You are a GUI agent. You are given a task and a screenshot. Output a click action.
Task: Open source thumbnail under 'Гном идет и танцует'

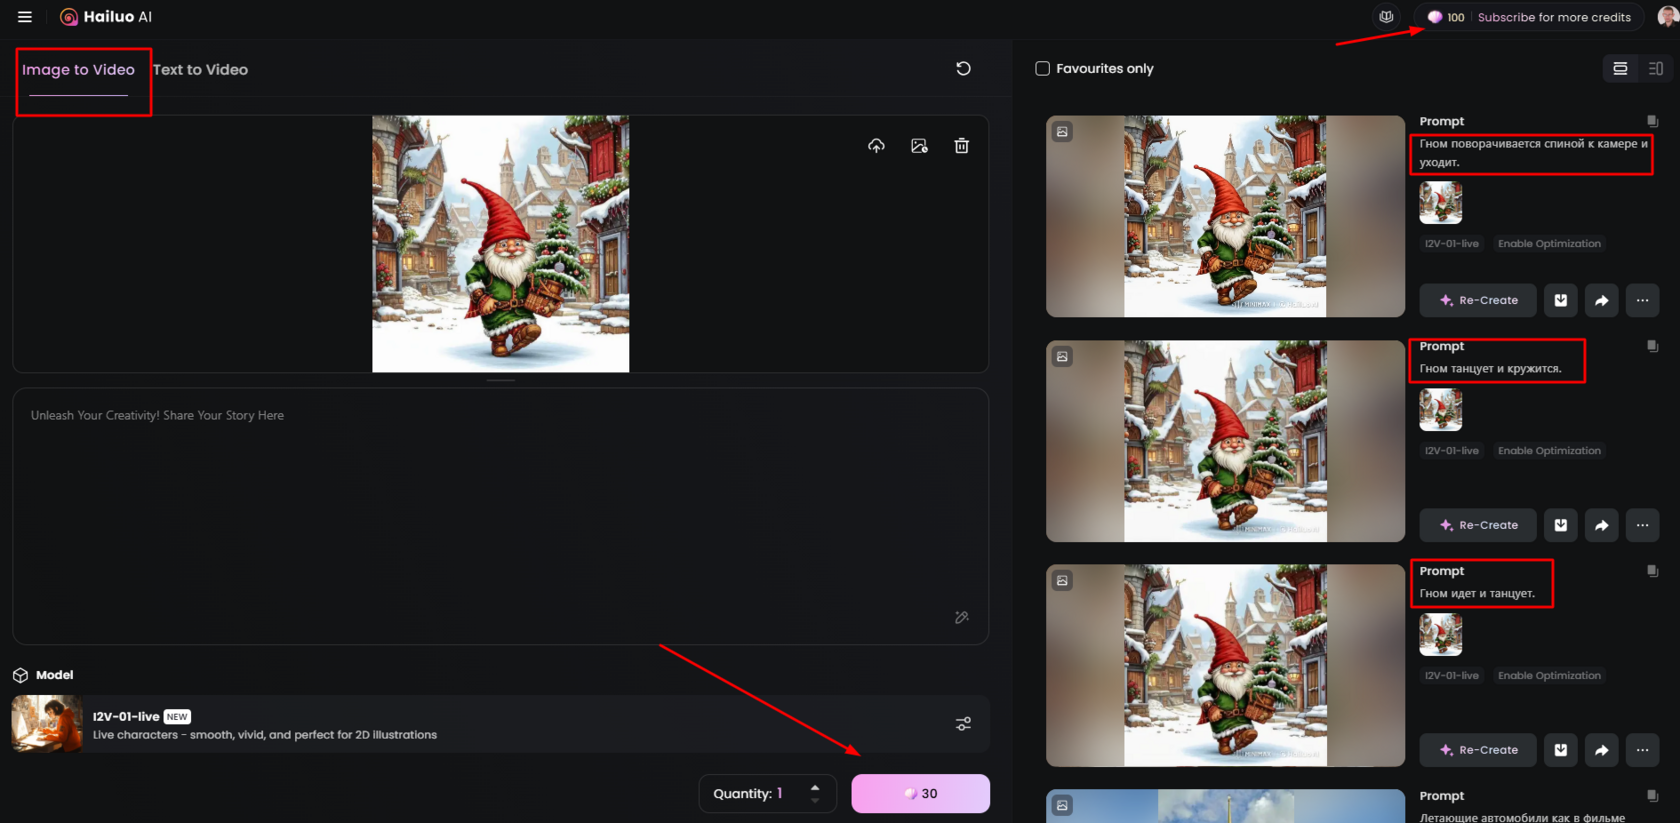point(1441,635)
